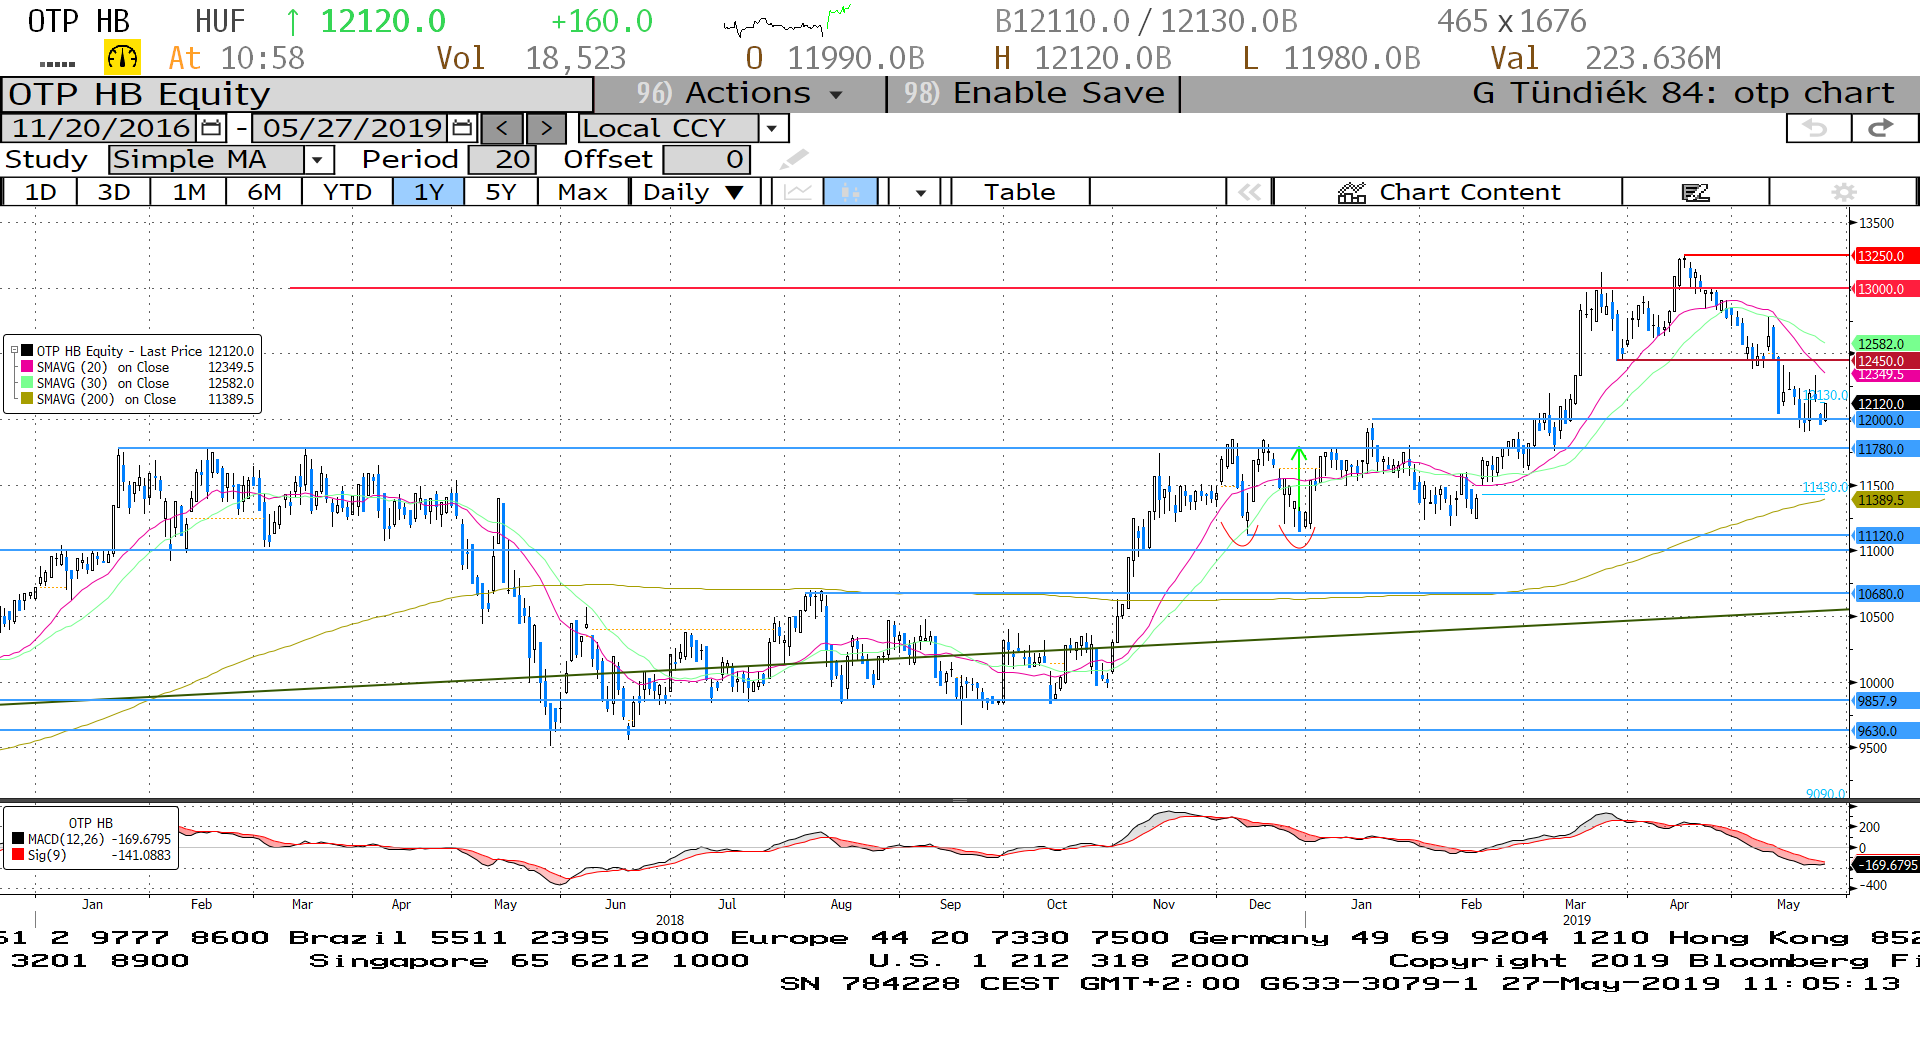Click the 13250.0 red price level label

[1886, 256]
